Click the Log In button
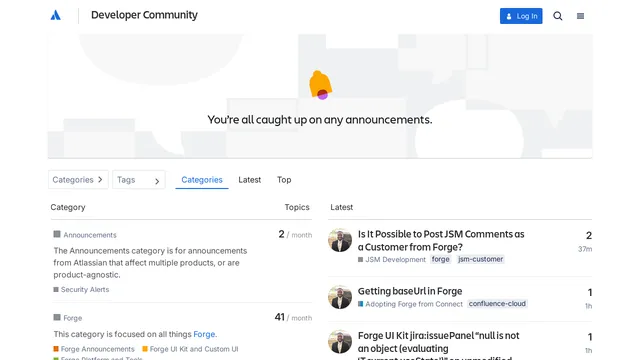The height and width of the screenshot is (360, 640). (x=521, y=16)
